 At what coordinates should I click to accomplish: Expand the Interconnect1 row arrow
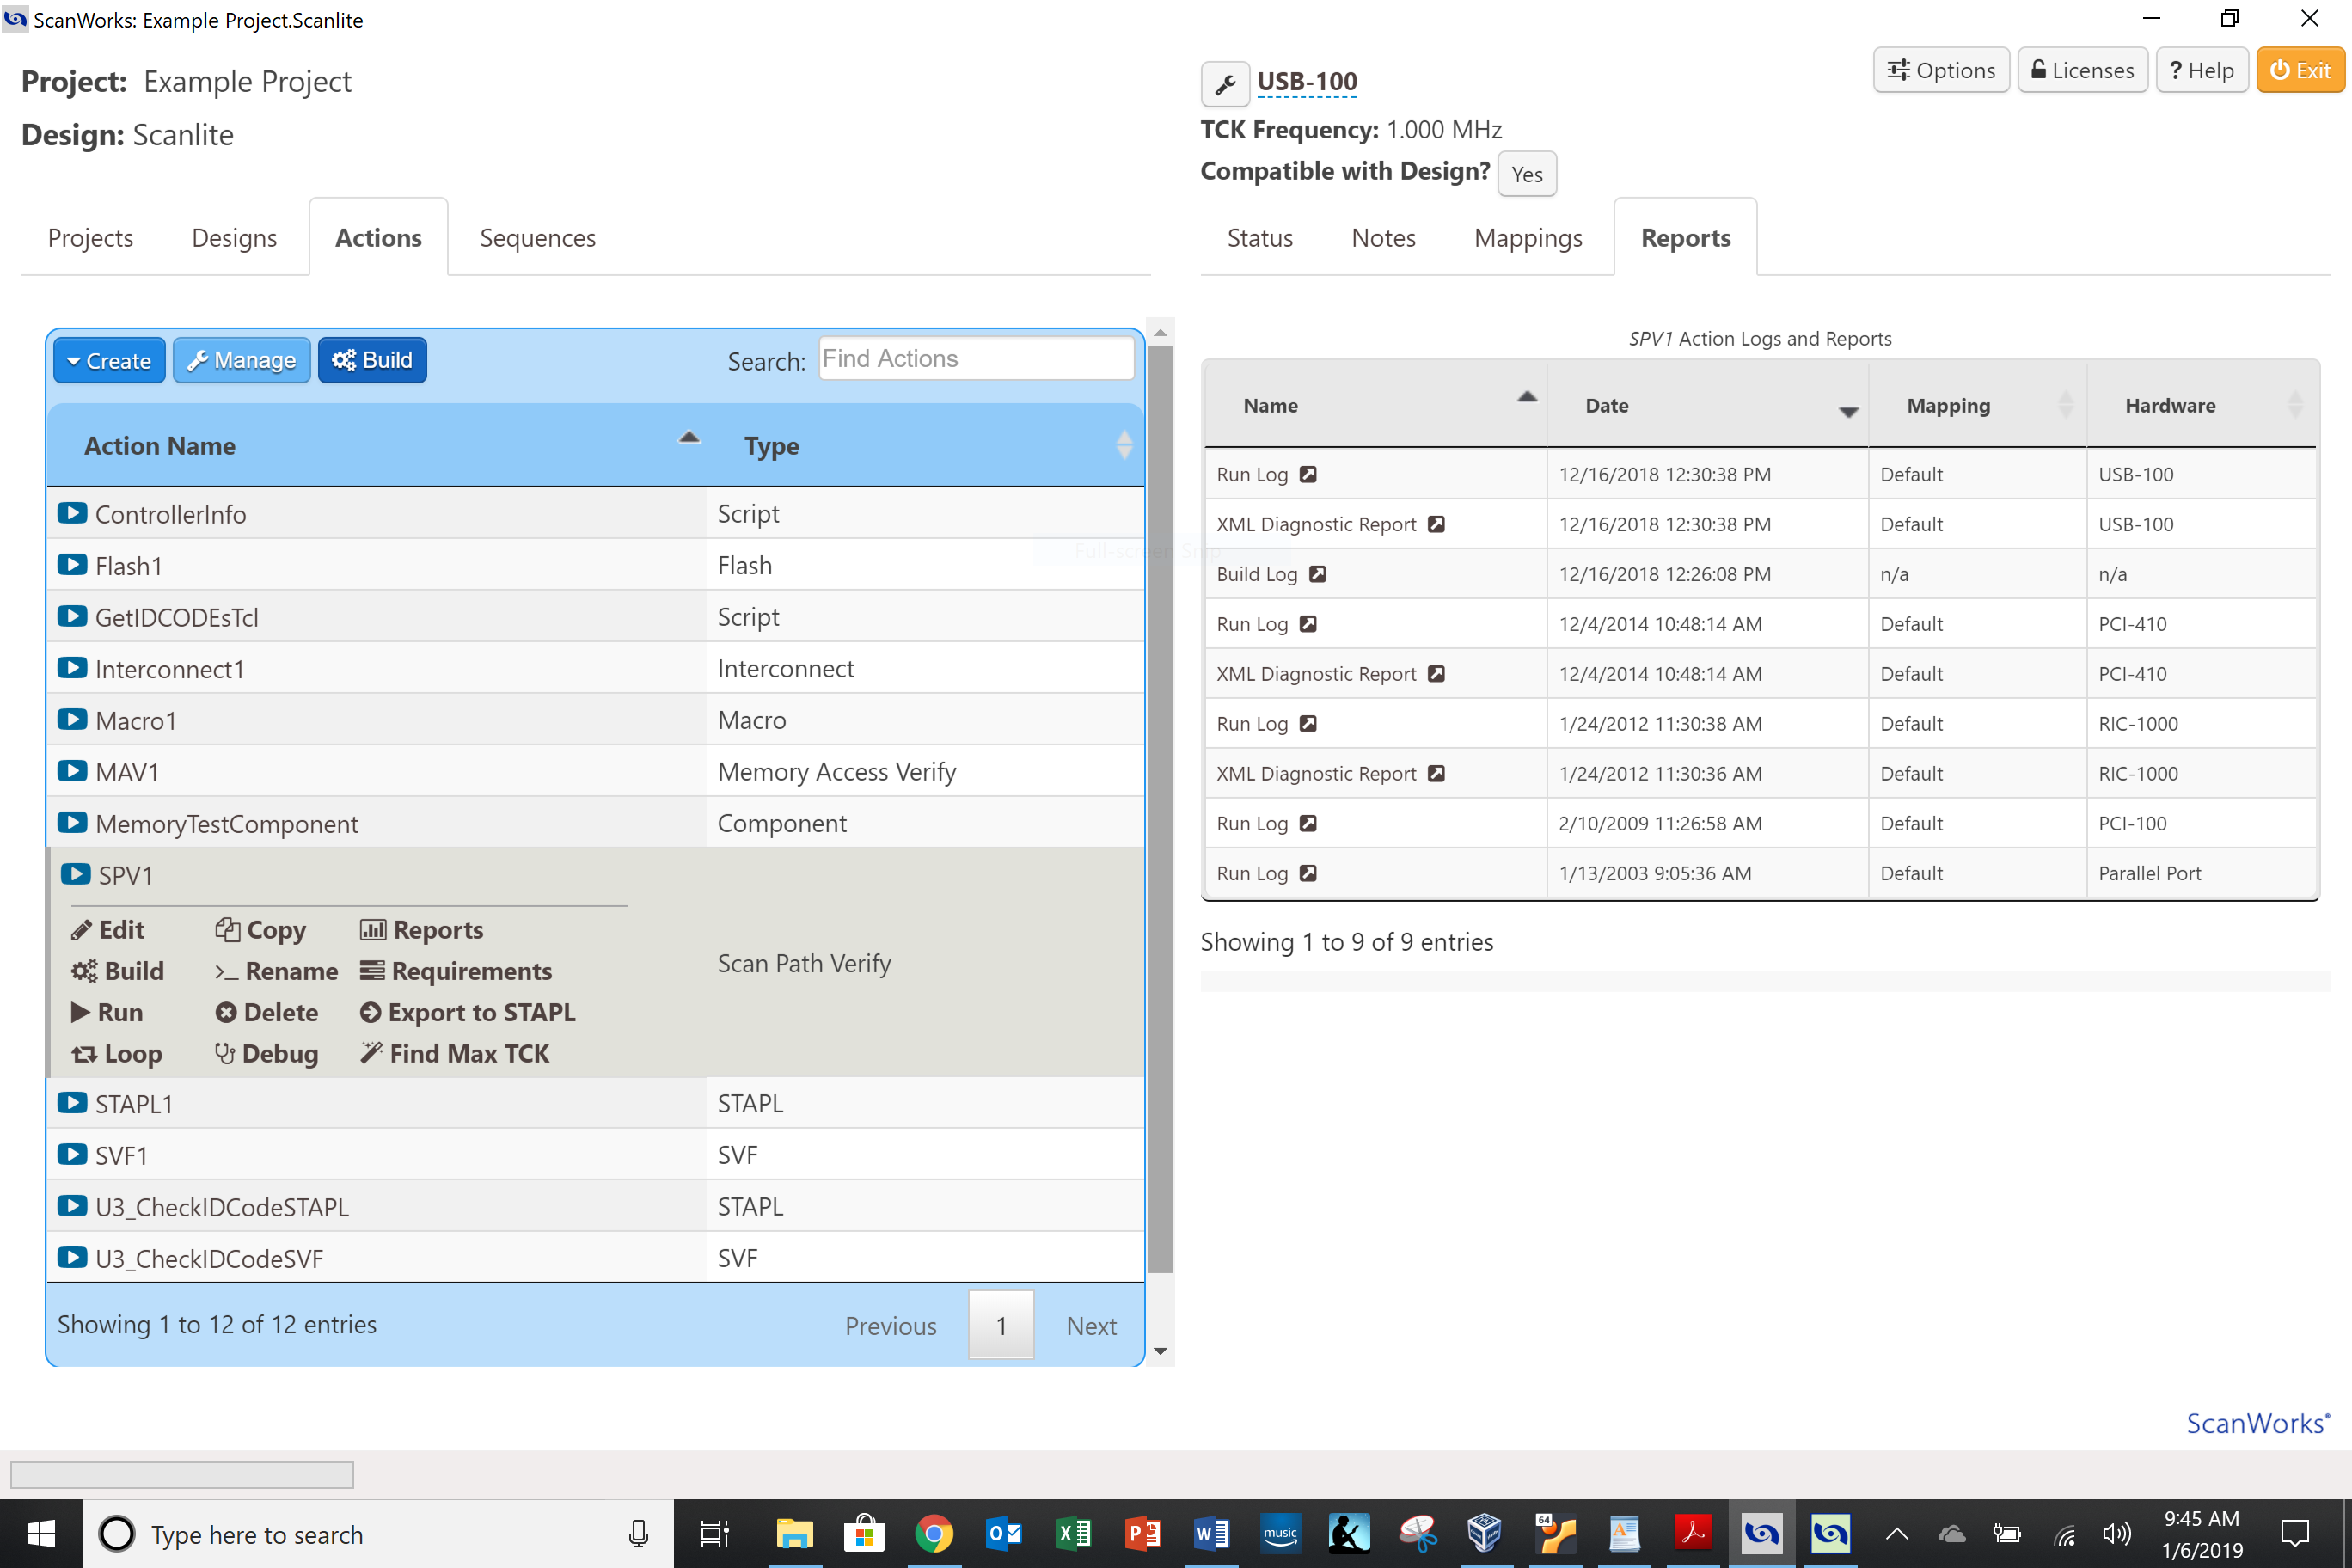click(x=72, y=668)
